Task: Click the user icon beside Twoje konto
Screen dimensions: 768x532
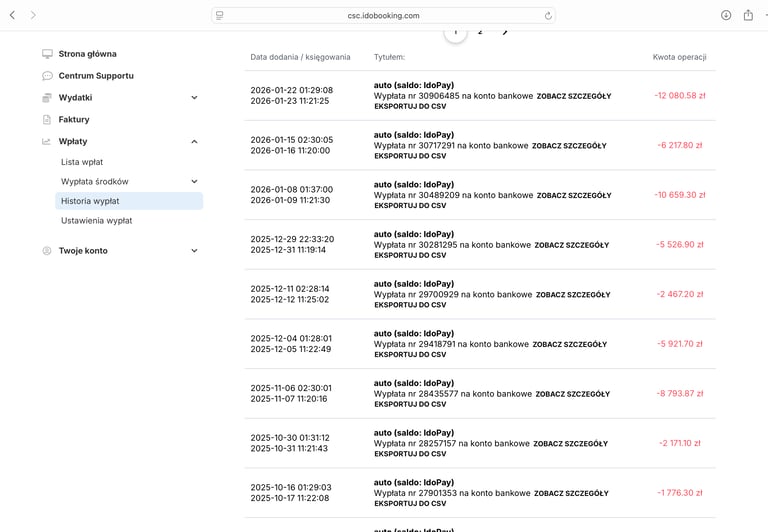Action: (47, 250)
